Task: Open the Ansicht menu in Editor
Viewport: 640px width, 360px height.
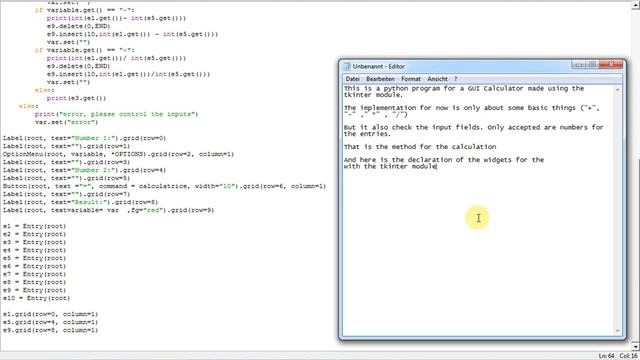Action: [437, 79]
